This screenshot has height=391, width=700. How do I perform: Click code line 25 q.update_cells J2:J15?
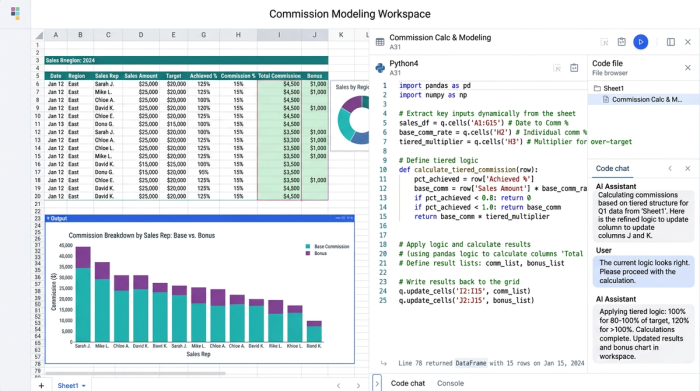466,300
